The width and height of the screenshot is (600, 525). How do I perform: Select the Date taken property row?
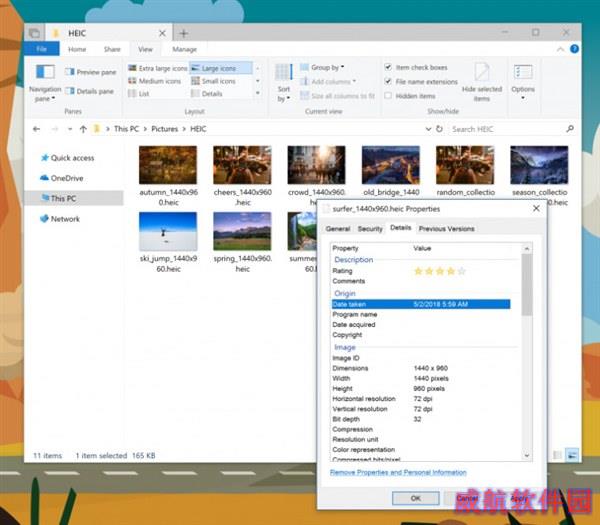click(x=421, y=304)
